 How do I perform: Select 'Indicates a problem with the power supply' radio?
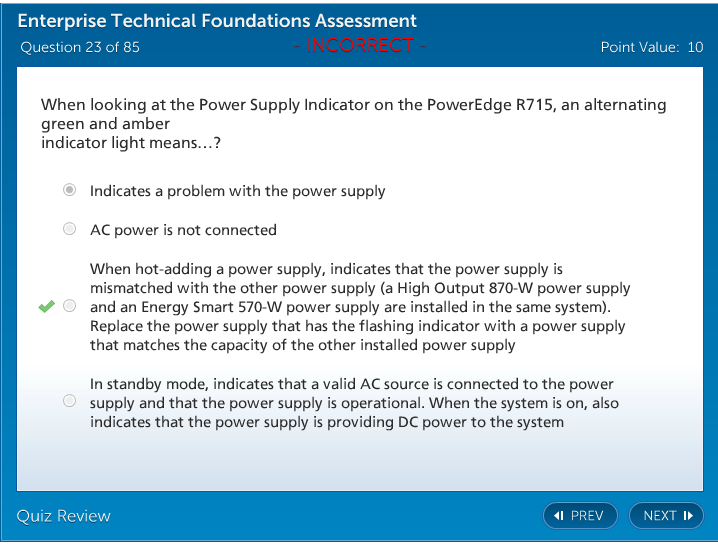point(69,190)
